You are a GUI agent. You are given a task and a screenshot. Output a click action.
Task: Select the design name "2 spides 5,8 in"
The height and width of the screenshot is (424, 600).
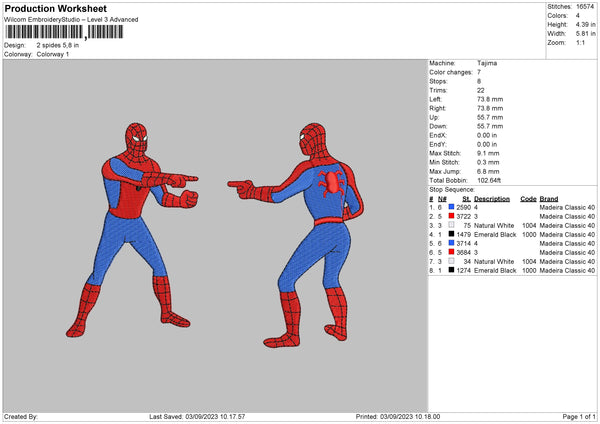(58, 45)
